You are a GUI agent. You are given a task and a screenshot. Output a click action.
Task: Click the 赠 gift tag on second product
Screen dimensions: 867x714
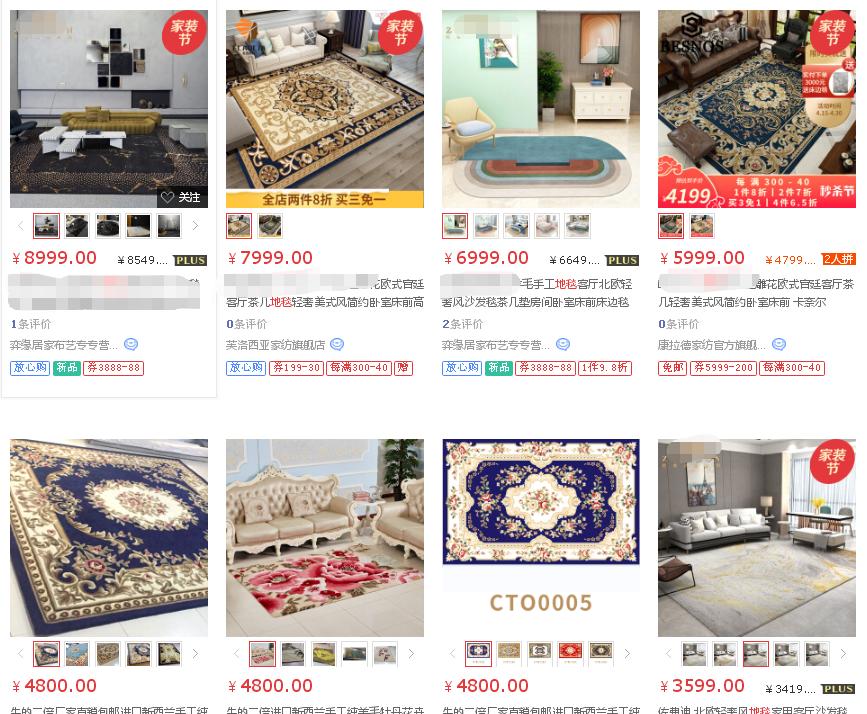tap(403, 368)
